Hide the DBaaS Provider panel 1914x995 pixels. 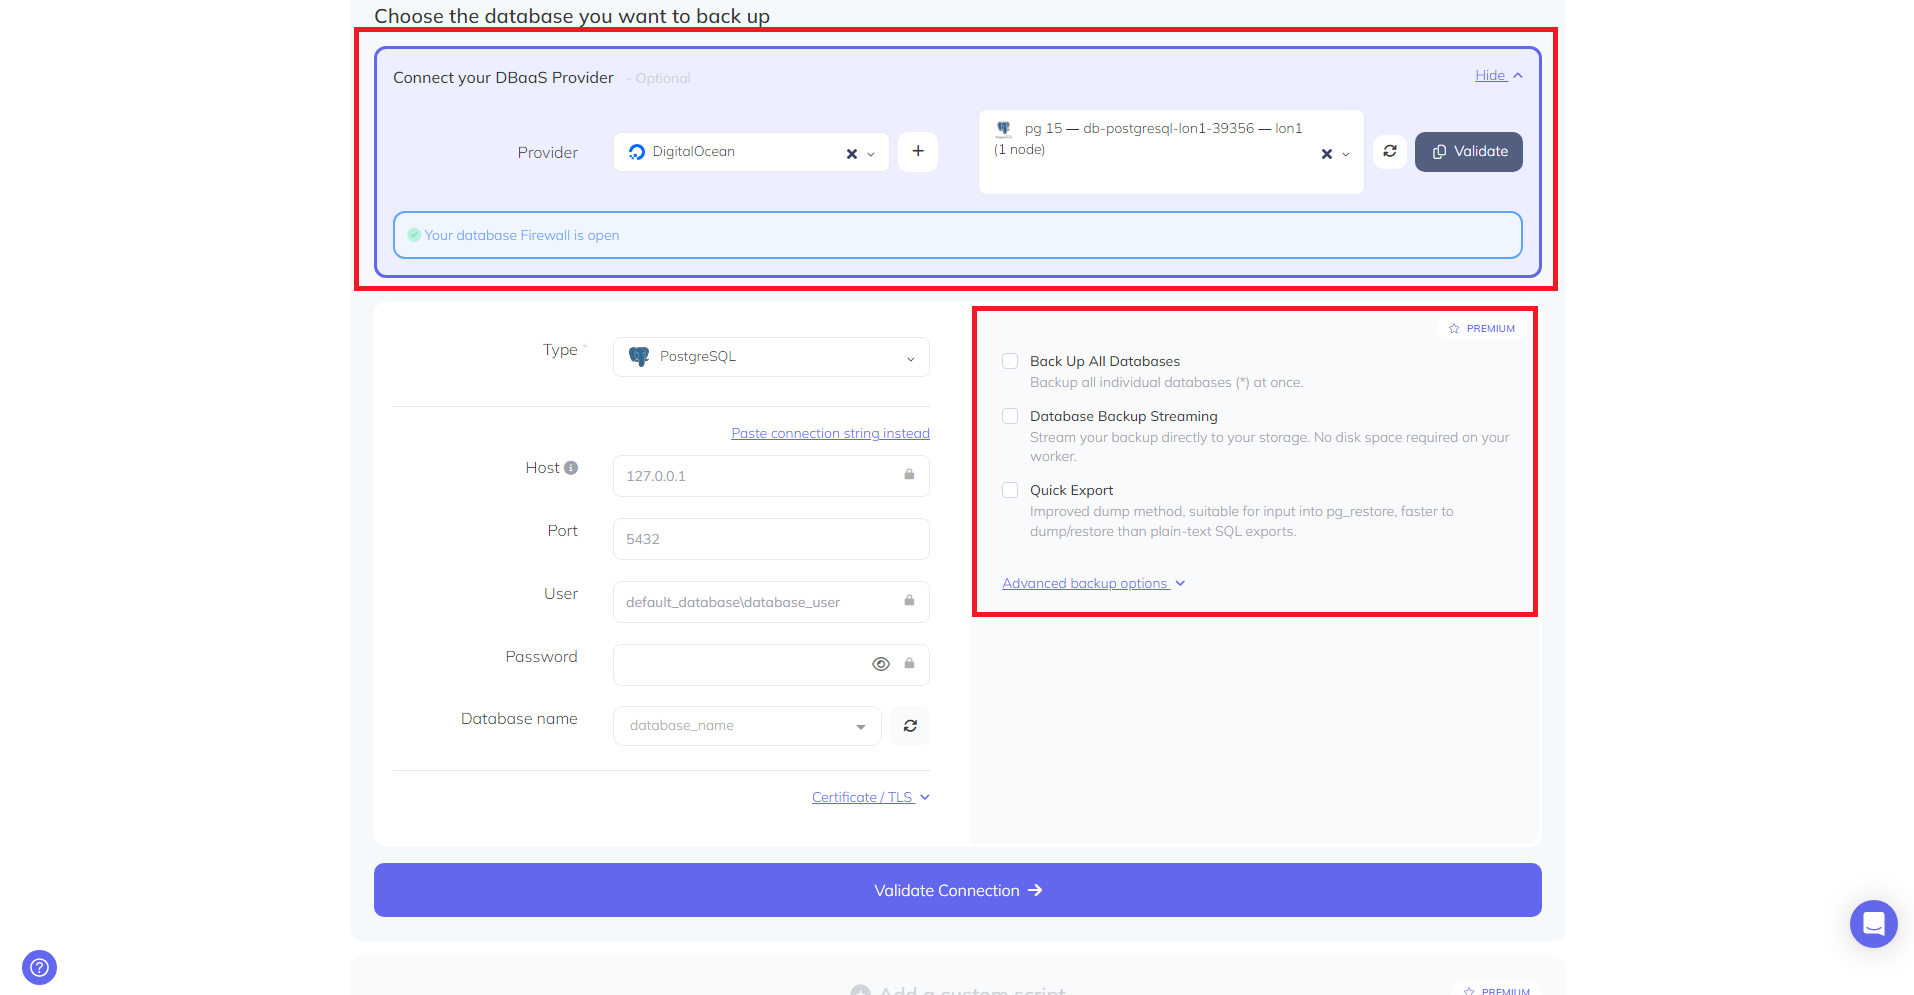click(1497, 76)
